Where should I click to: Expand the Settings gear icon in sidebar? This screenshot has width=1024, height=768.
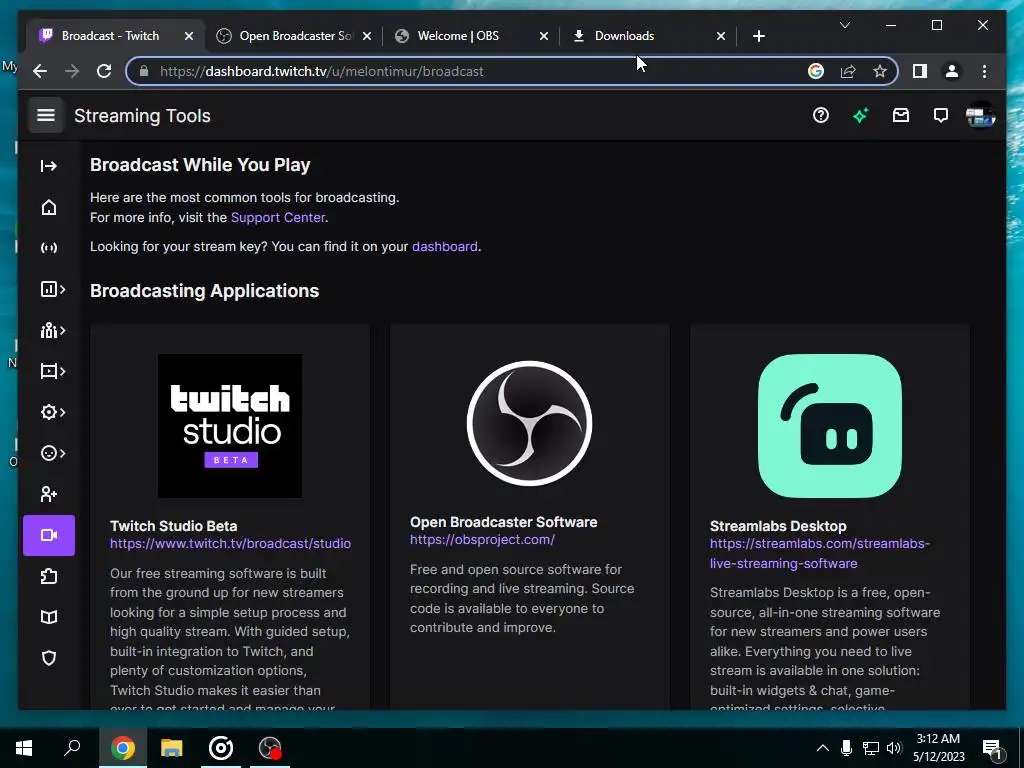[x=52, y=412]
